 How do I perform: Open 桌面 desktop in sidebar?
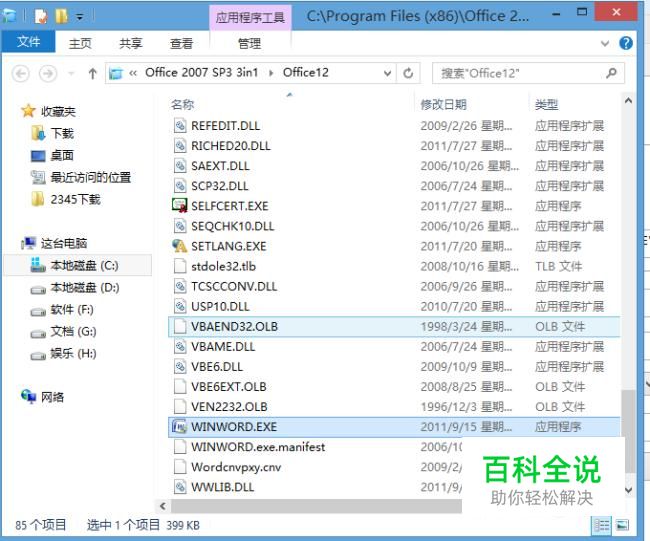(x=53, y=155)
